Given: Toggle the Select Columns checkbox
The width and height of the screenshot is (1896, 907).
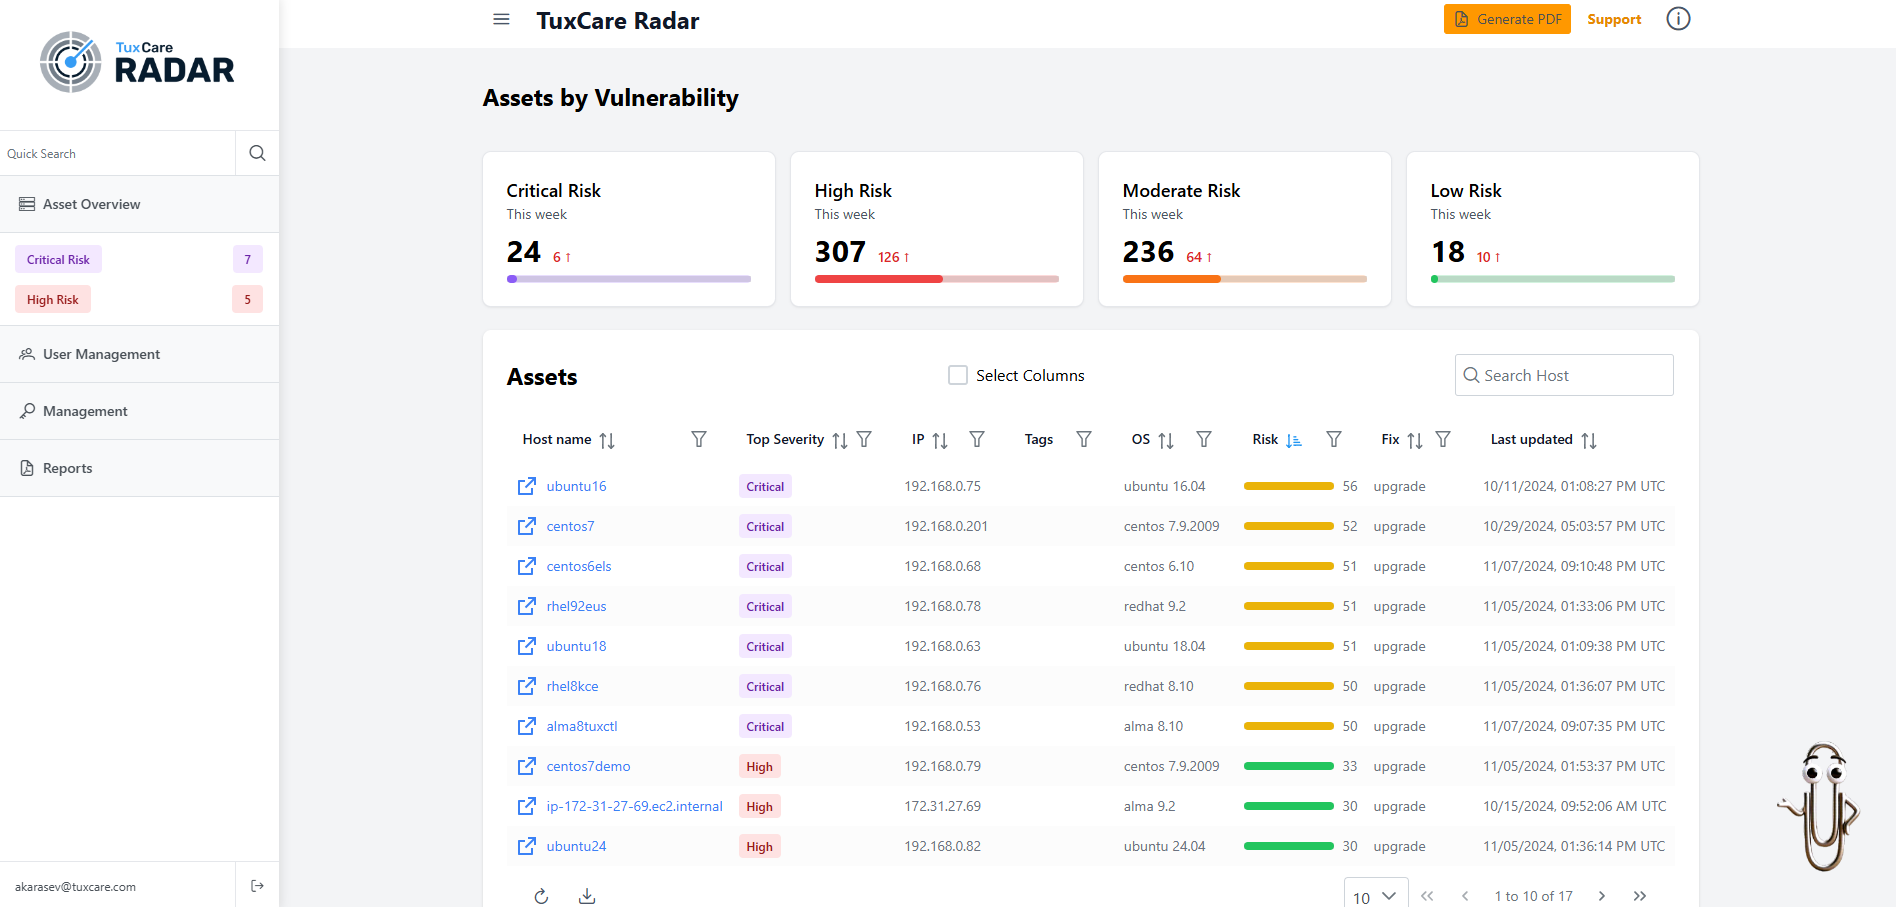Looking at the screenshot, I should tap(958, 375).
